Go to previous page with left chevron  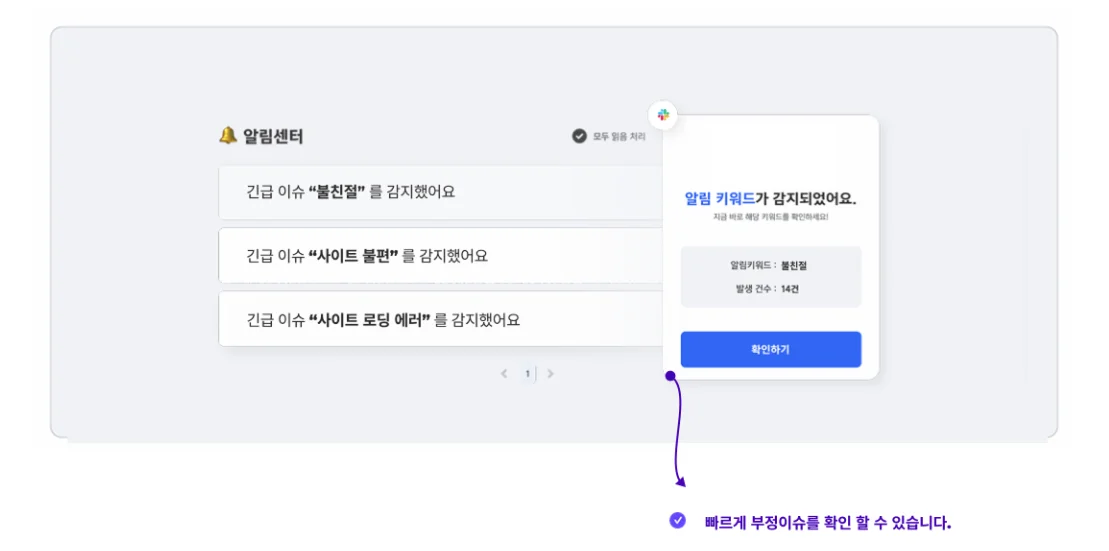(x=504, y=374)
